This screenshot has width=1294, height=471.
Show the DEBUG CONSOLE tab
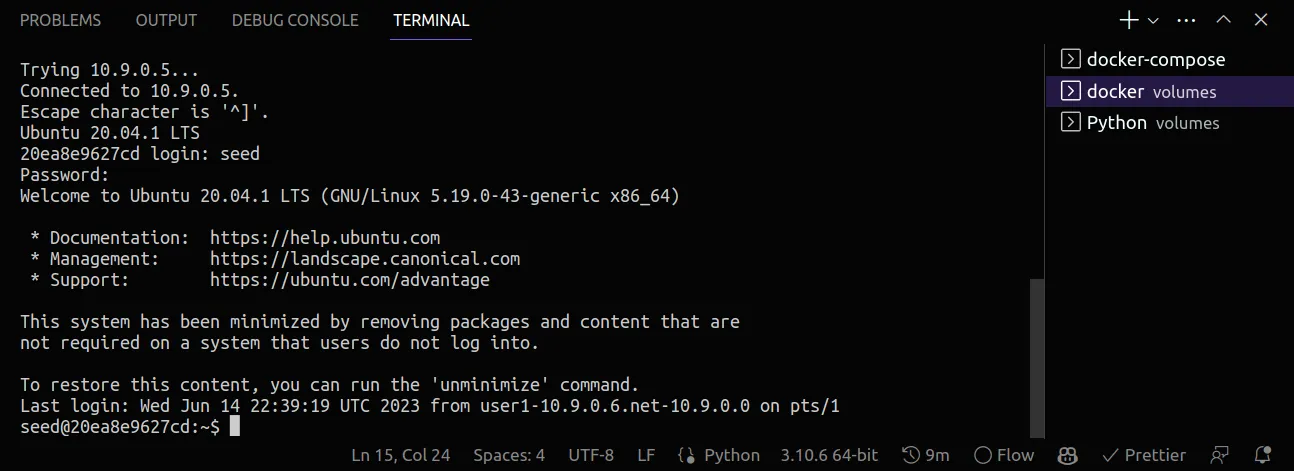pos(295,20)
